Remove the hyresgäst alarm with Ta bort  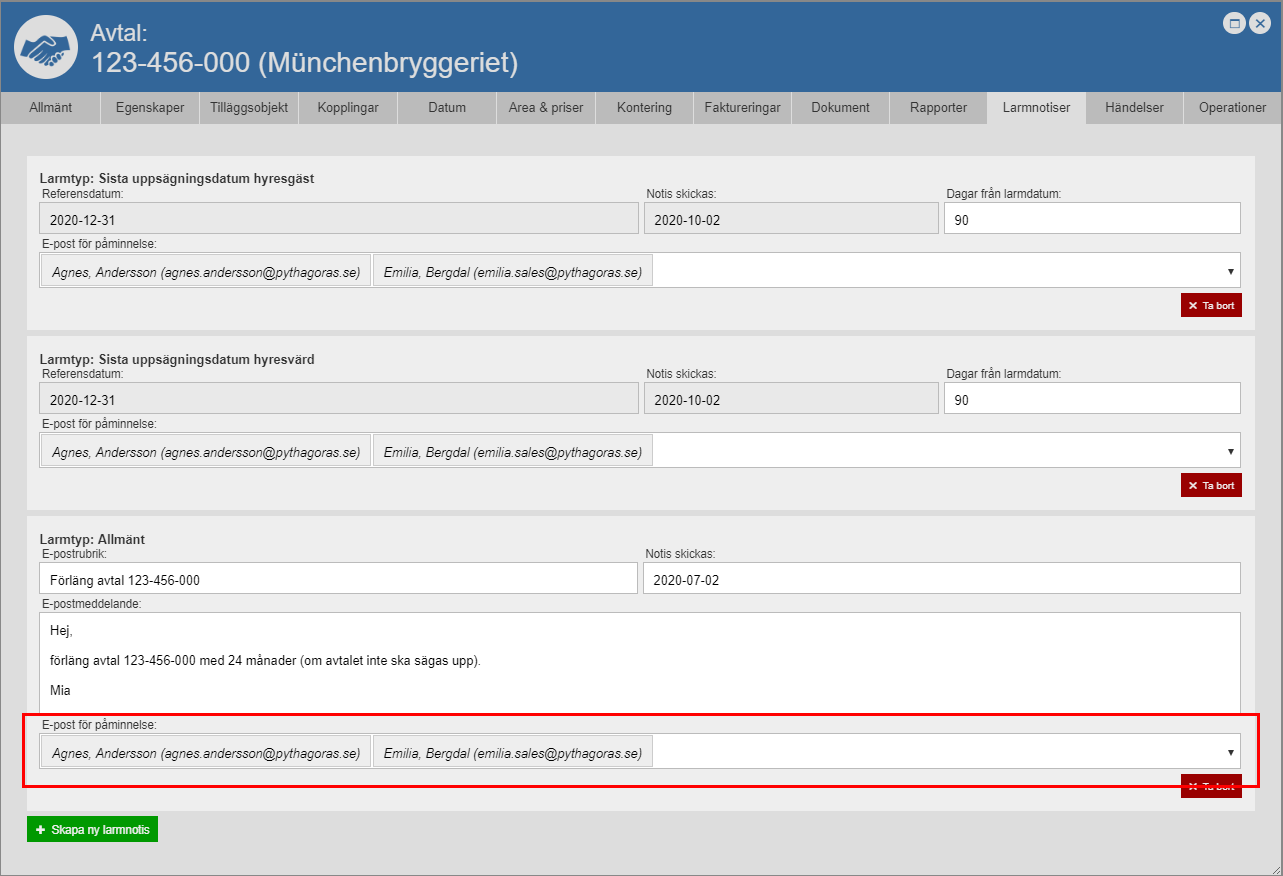(1211, 305)
